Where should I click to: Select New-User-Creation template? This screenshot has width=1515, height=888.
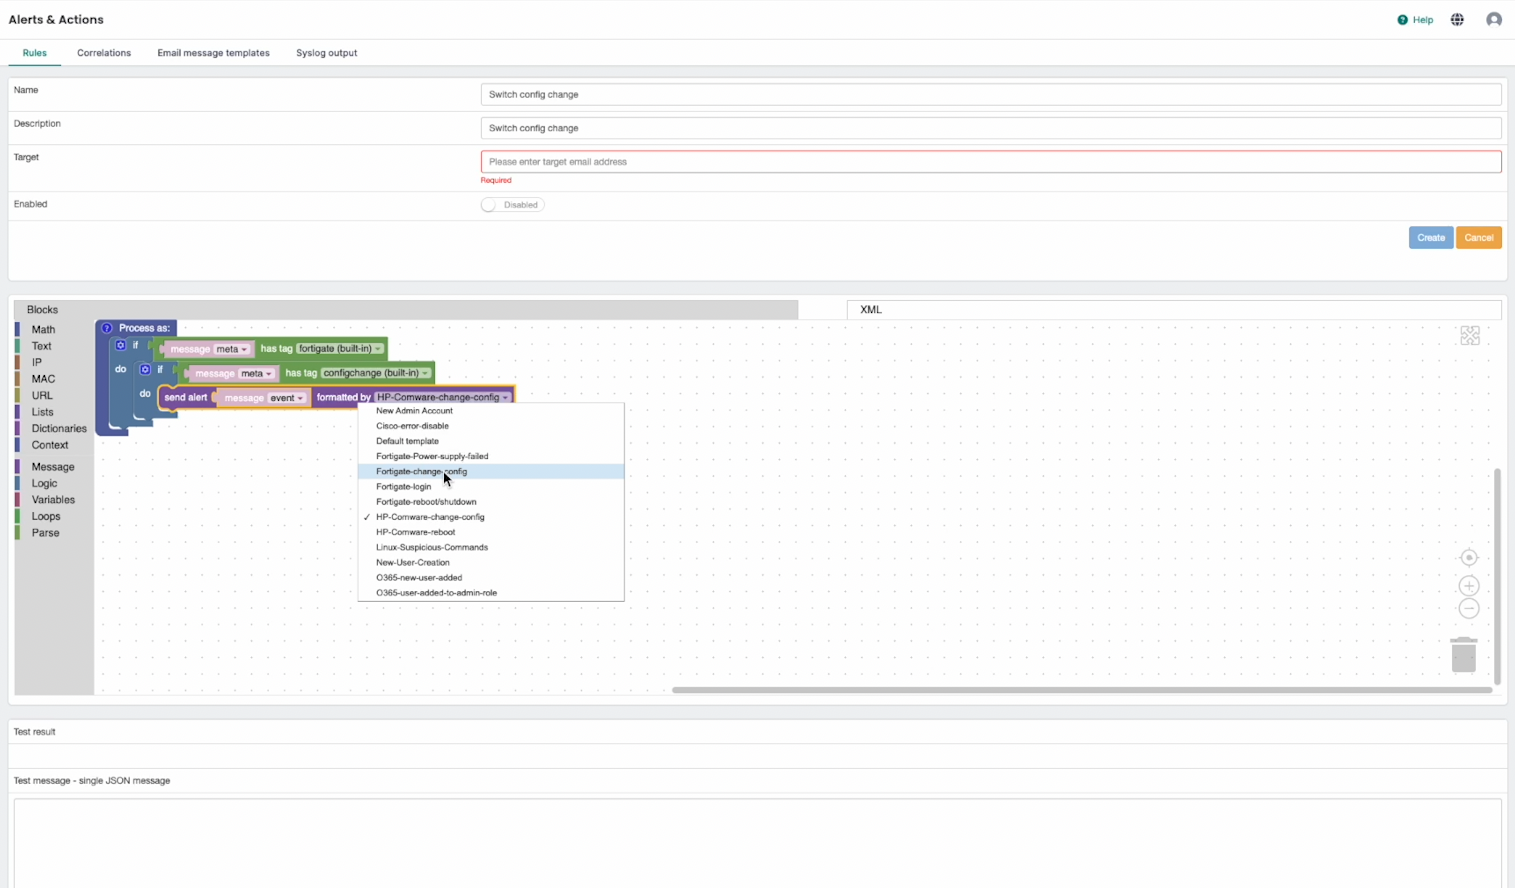click(x=491, y=562)
